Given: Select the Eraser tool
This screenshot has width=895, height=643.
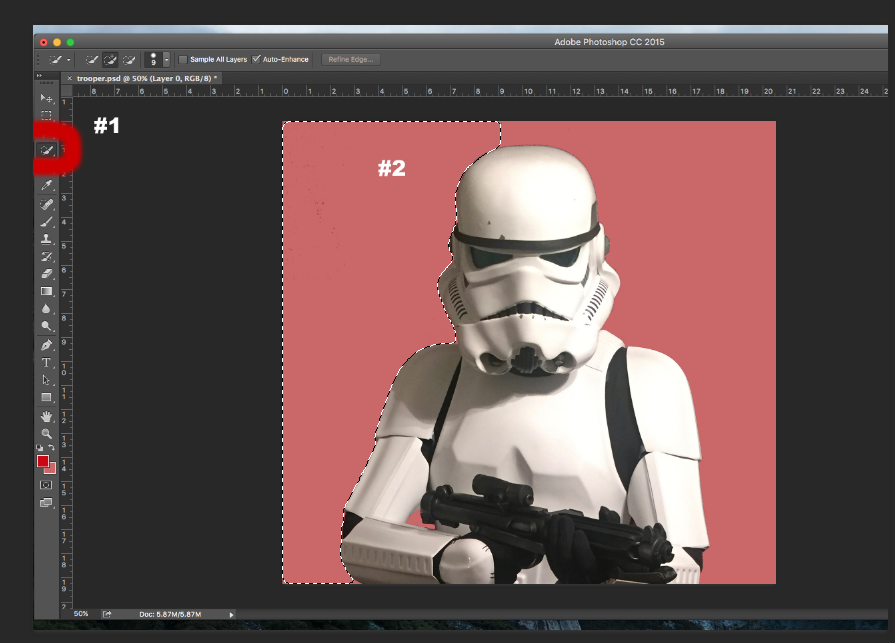Looking at the screenshot, I should 46,274.
